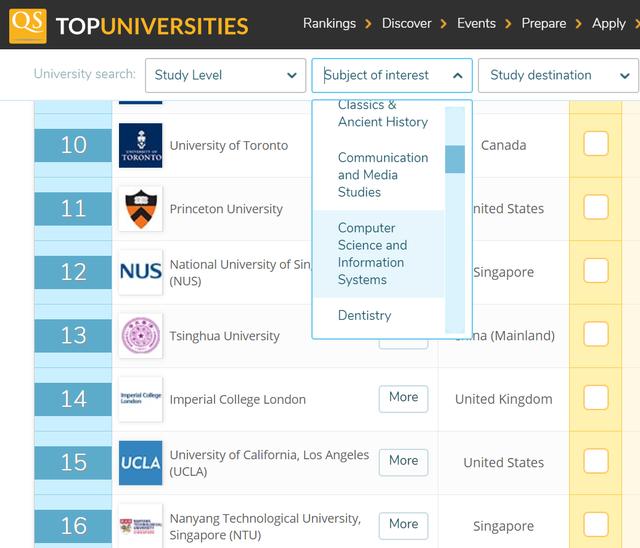Screen dimensions: 640x548
Task: Expand the Study destination dropdown
Action: pyautogui.click(x=557, y=75)
